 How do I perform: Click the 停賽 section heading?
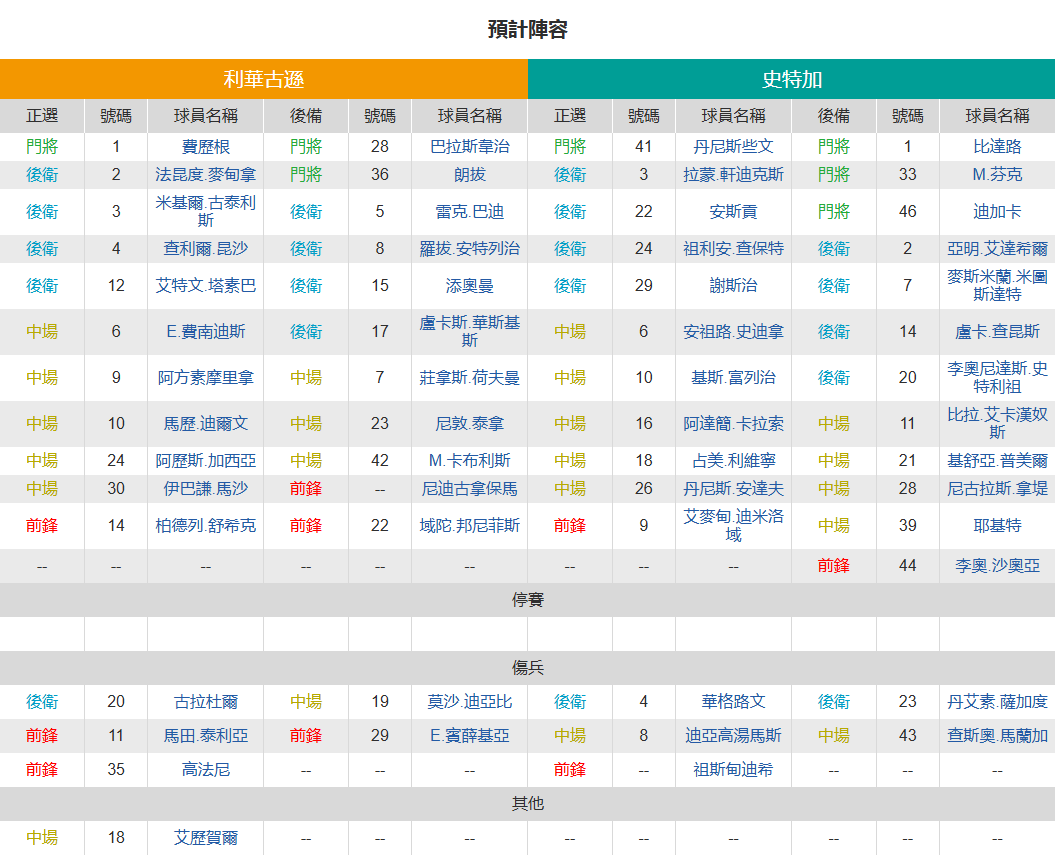pyautogui.click(x=528, y=600)
